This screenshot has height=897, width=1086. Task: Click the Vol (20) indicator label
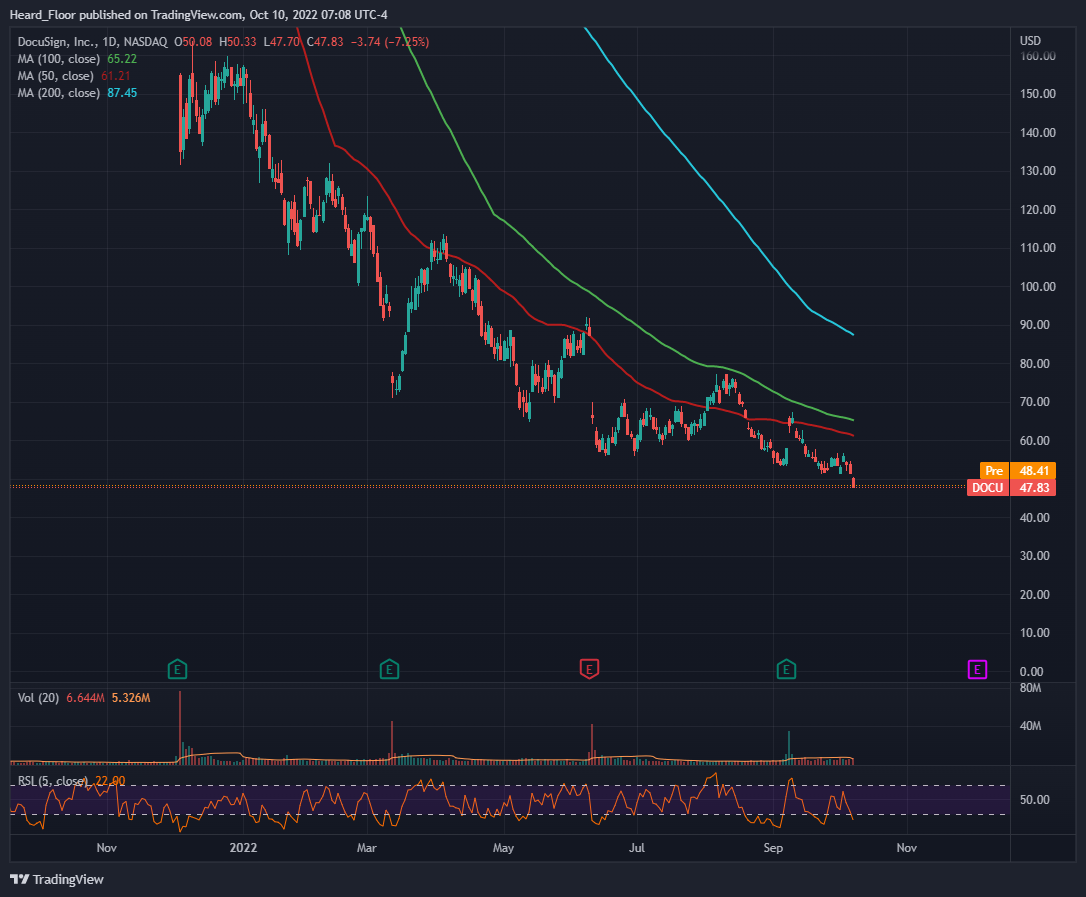[38, 698]
